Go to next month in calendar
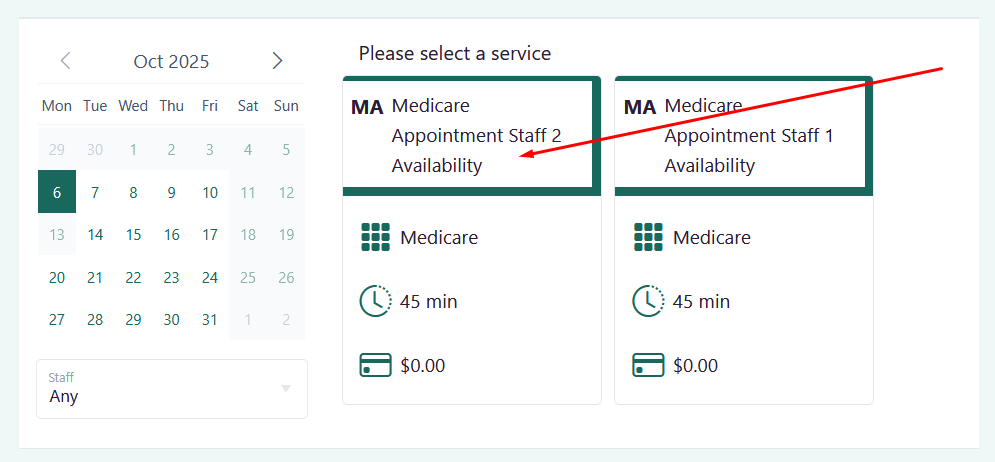Screen dimensions: 995x462 [277, 61]
